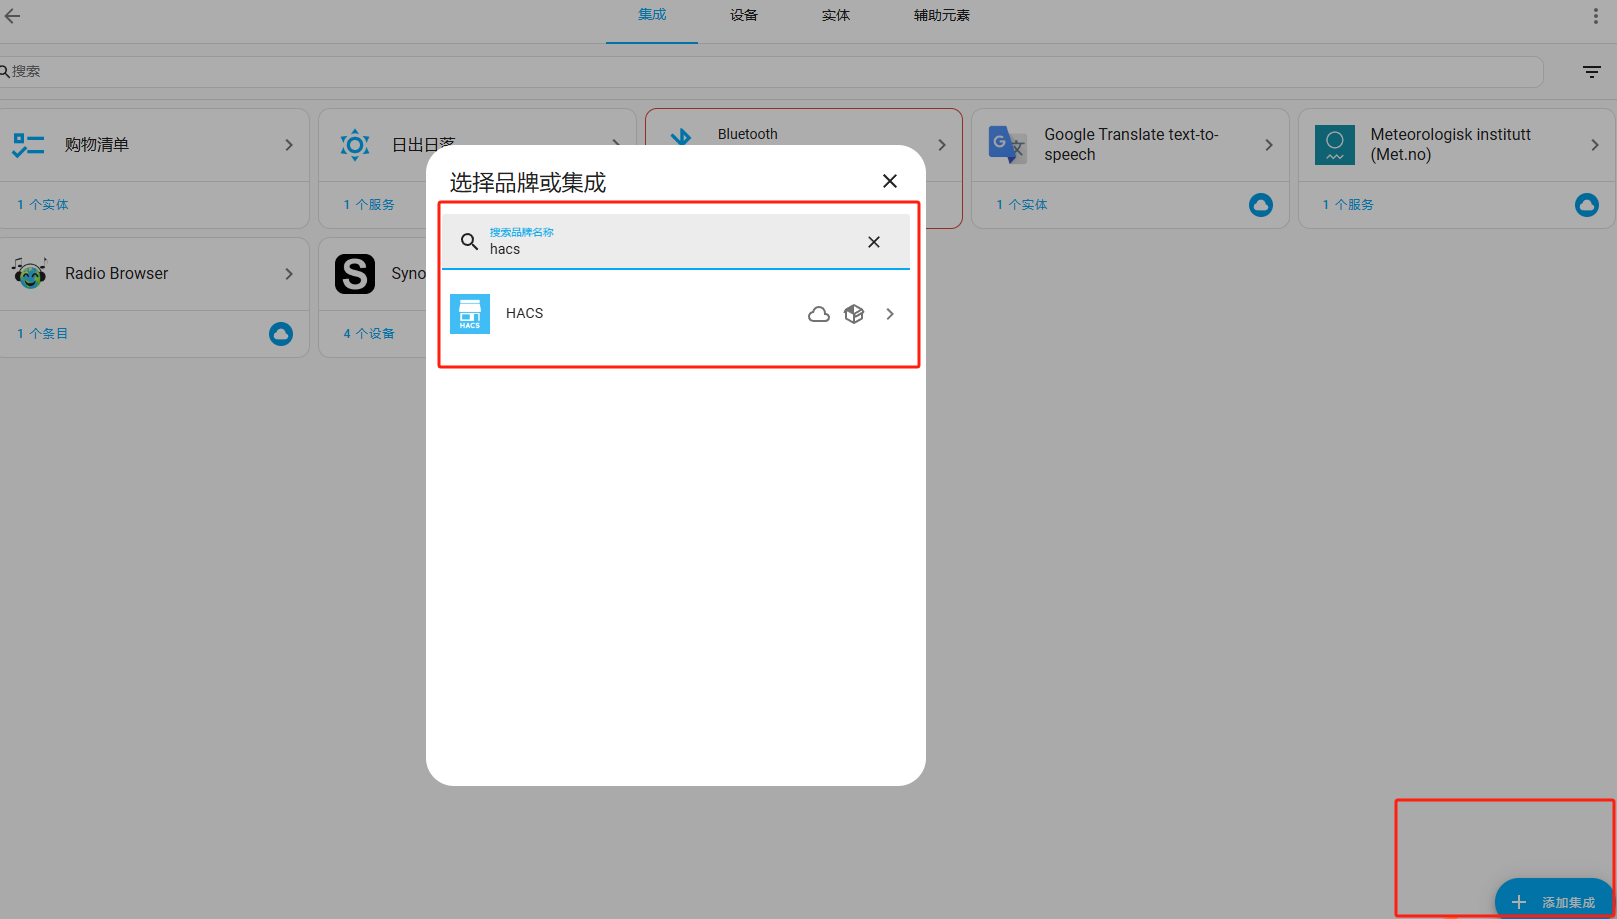Viewport: 1617px width, 919px height.
Task: Open the vertical dots overflow menu
Action: tap(1595, 16)
